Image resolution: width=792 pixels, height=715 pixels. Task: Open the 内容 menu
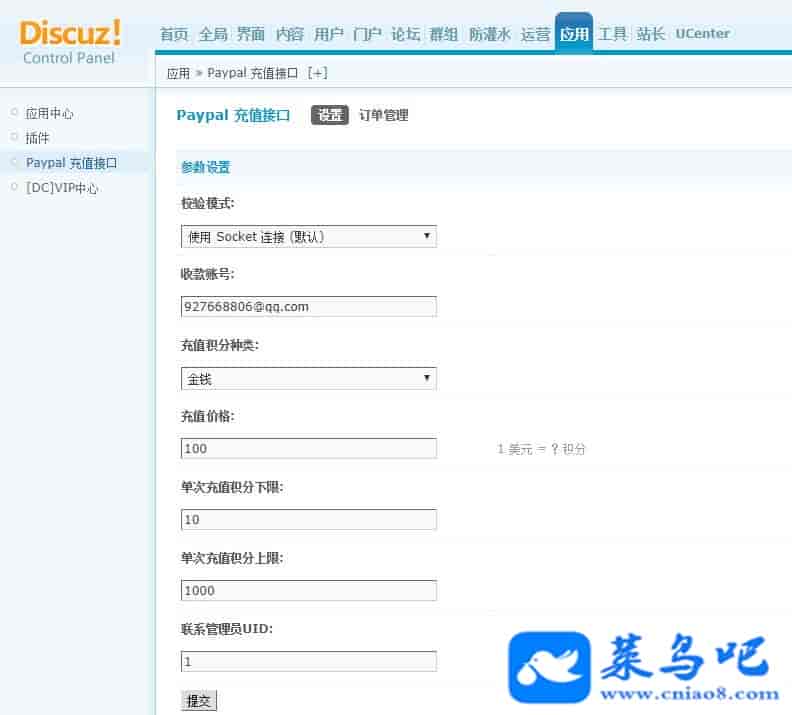pyautogui.click(x=289, y=34)
